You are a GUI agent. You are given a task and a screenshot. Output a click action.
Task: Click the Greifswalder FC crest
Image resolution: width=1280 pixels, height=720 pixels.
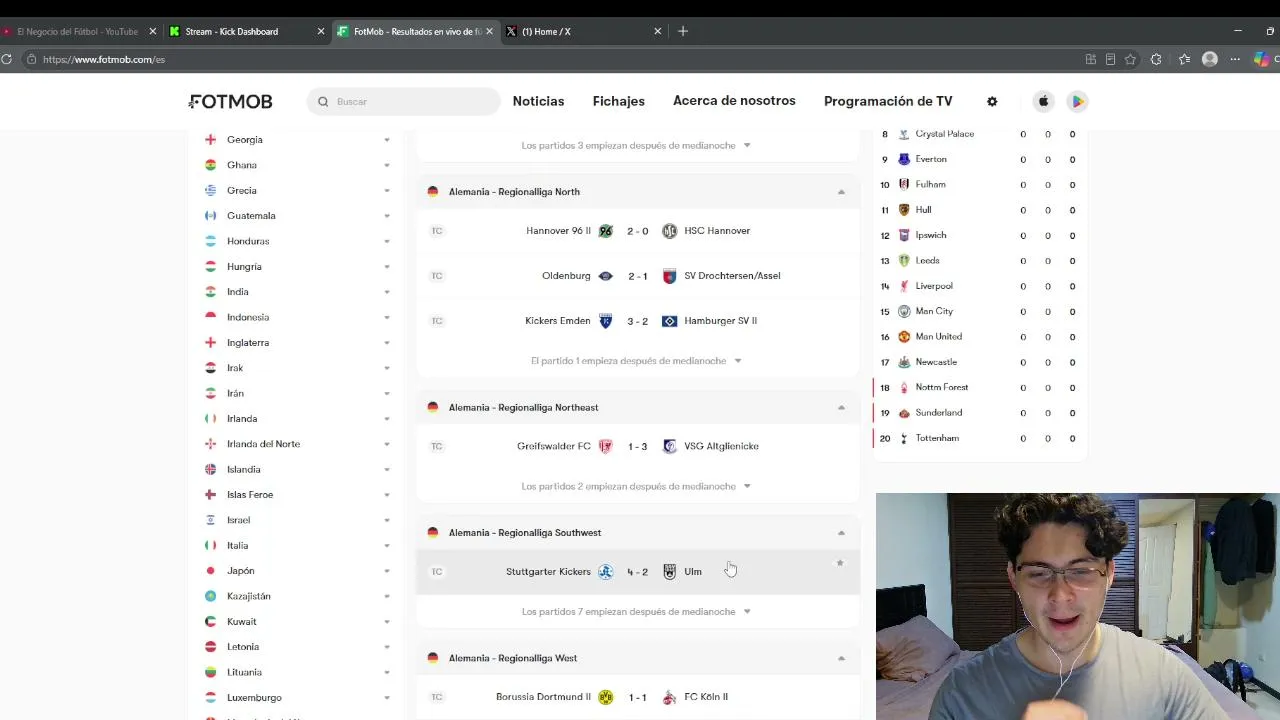pos(605,446)
